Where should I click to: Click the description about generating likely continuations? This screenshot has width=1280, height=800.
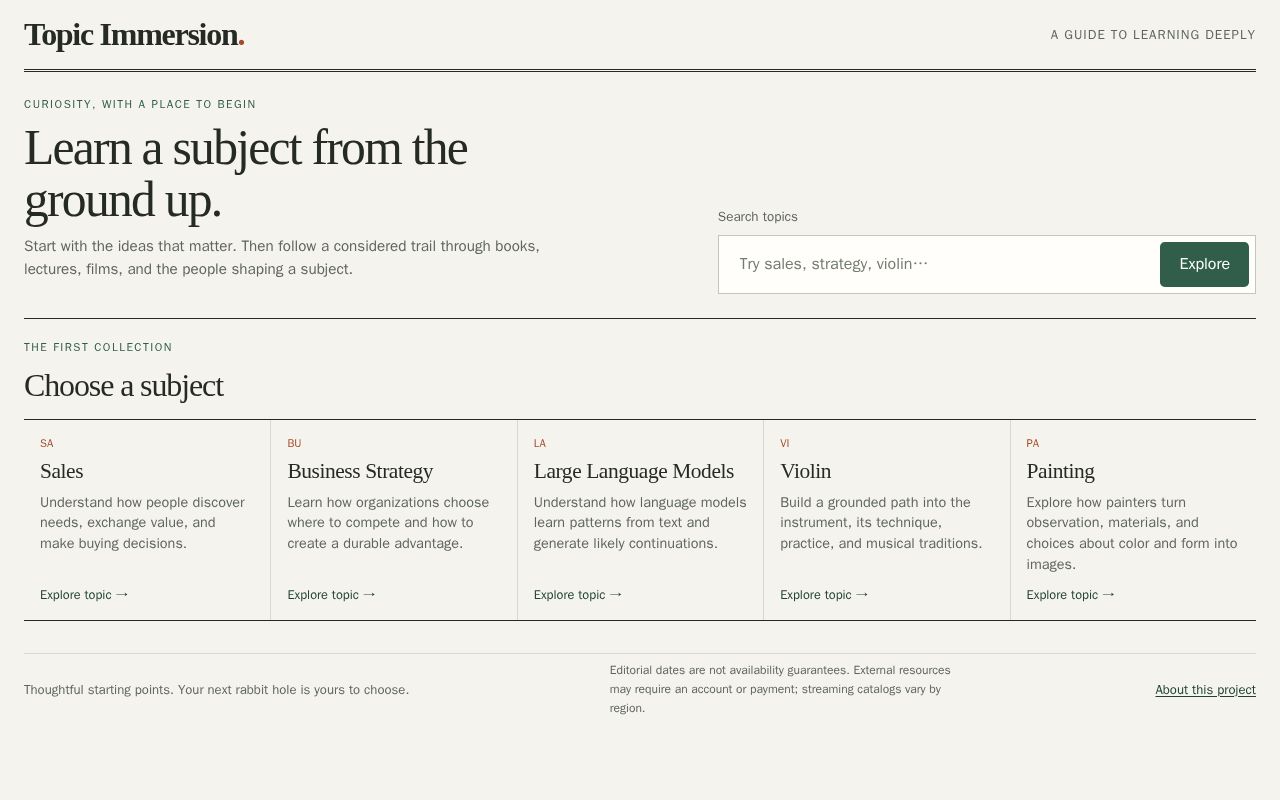pyautogui.click(x=640, y=523)
